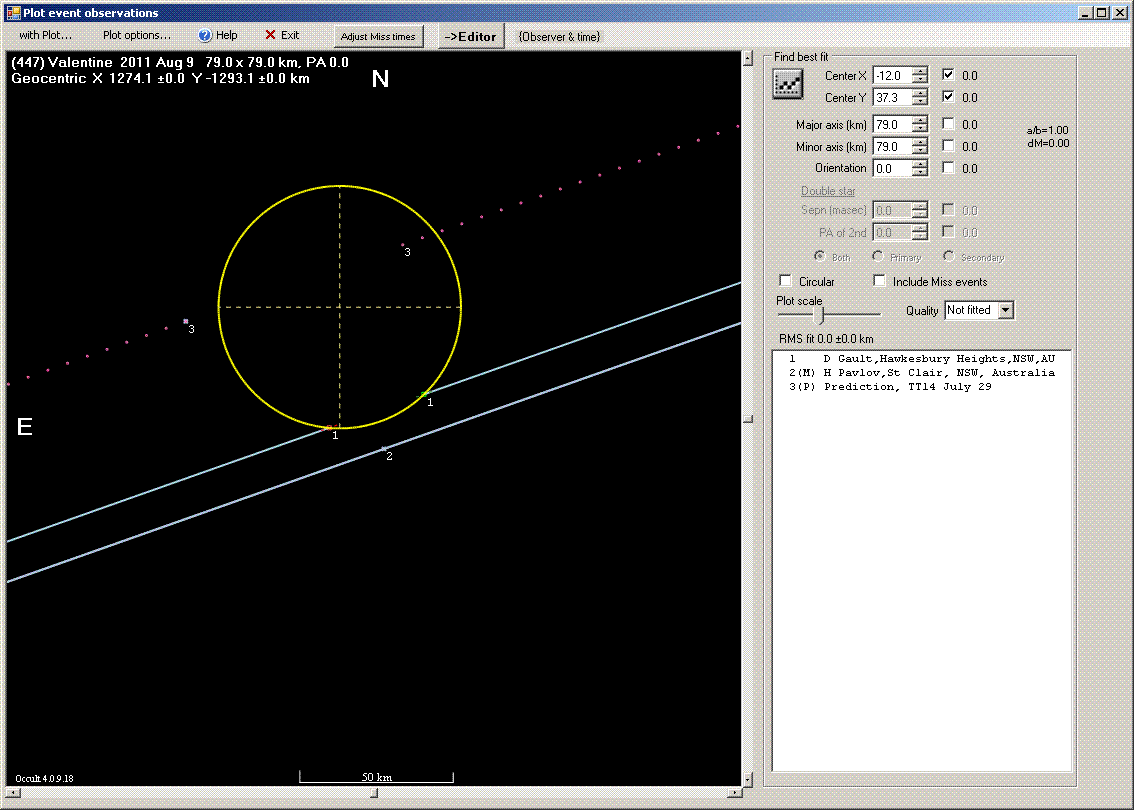Click the {Observer & time} button

pos(559,37)
